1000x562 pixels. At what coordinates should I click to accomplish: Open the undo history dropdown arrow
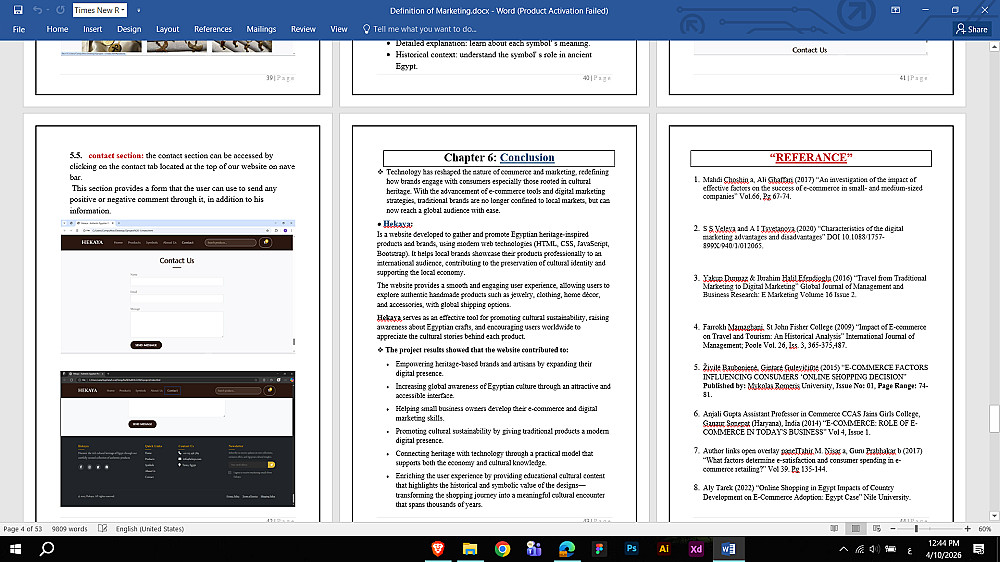(48, 10)
